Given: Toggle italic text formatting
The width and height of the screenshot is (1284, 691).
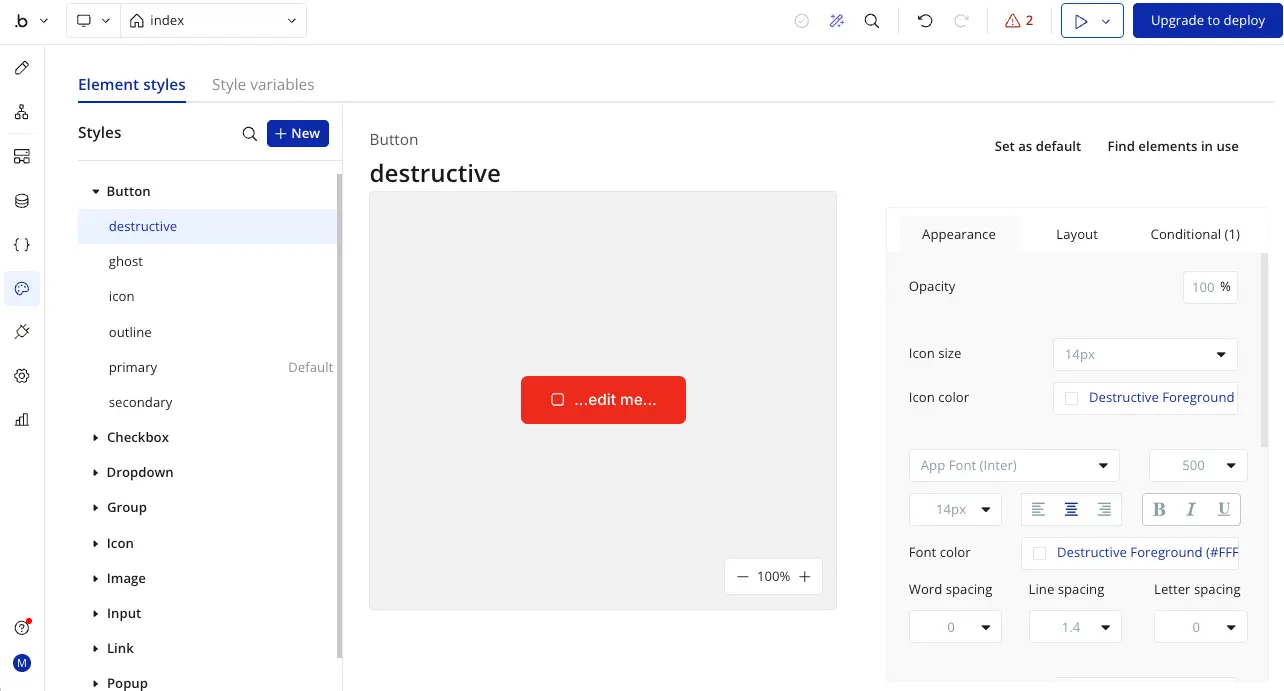Looking at the screenshot, I should [x=1191, y=509].
